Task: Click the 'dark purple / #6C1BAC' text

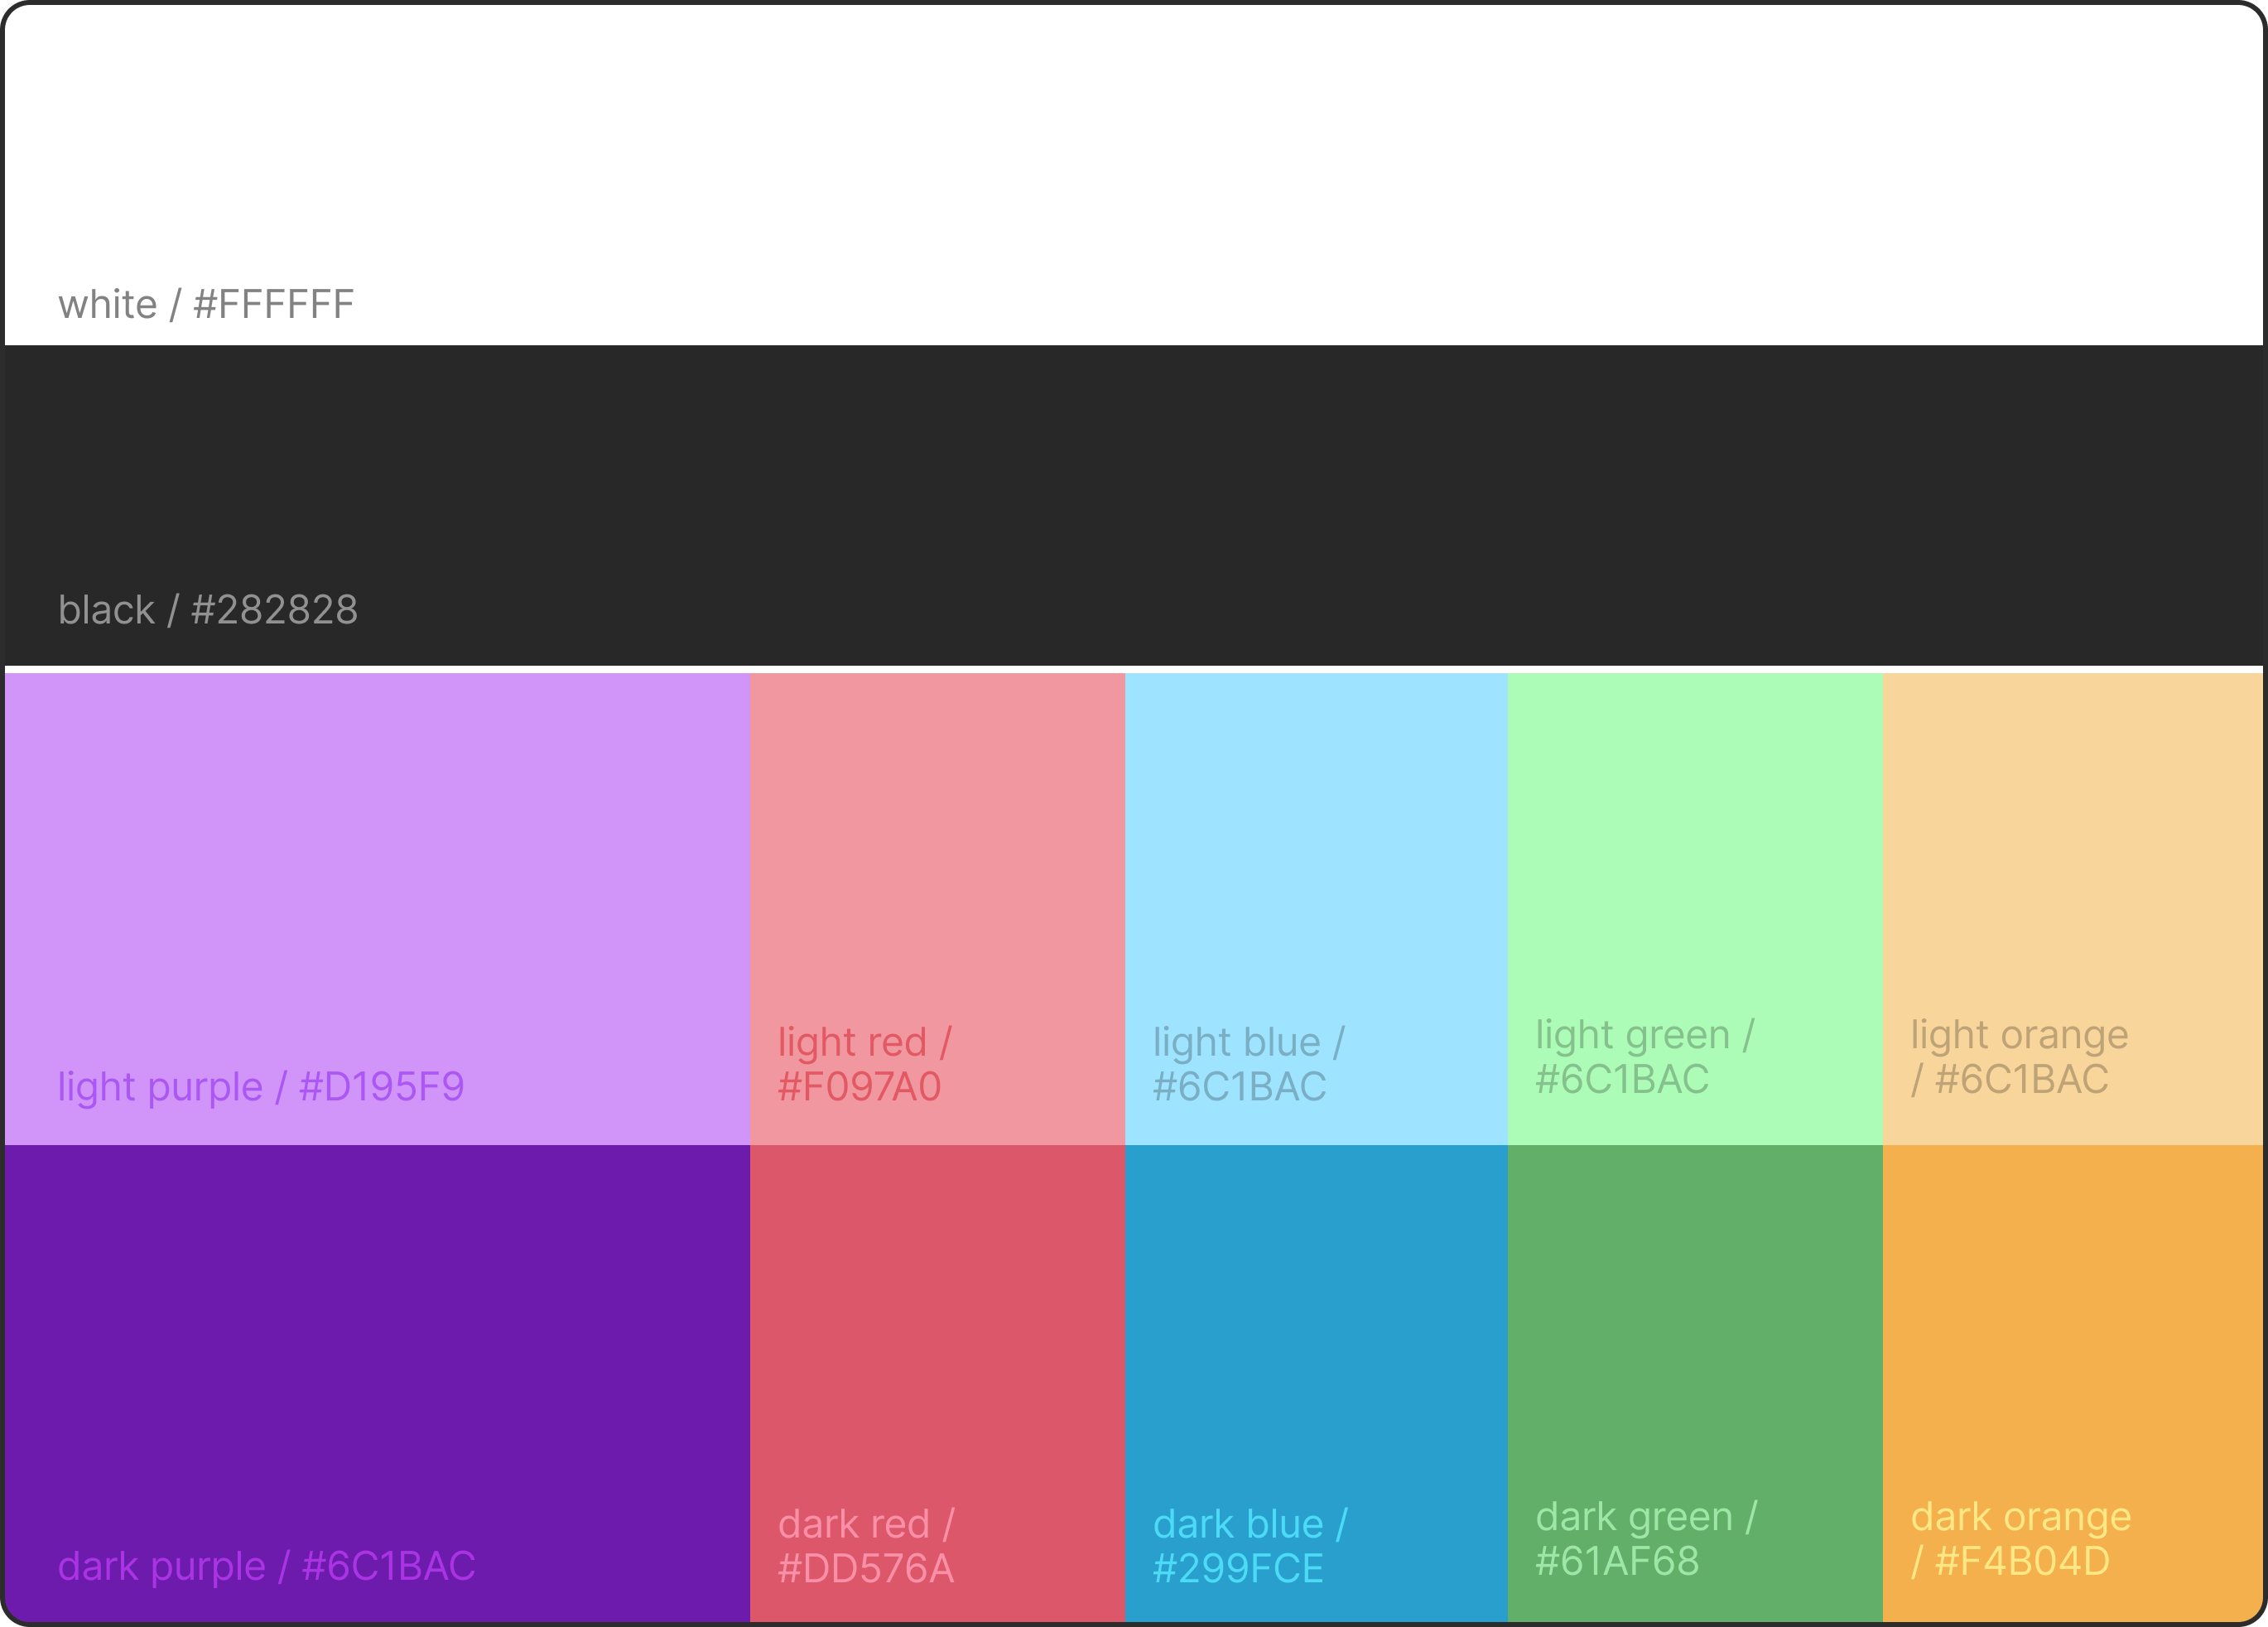Action: coord(267,1566)
